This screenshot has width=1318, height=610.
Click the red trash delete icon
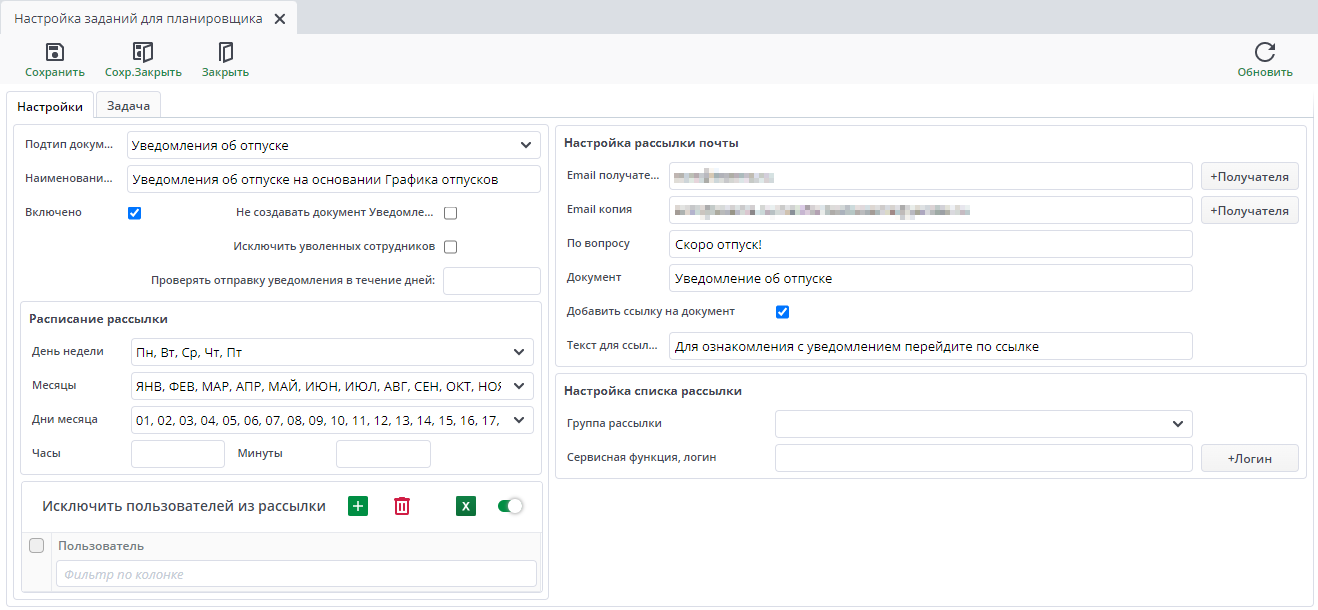[402, 506]
